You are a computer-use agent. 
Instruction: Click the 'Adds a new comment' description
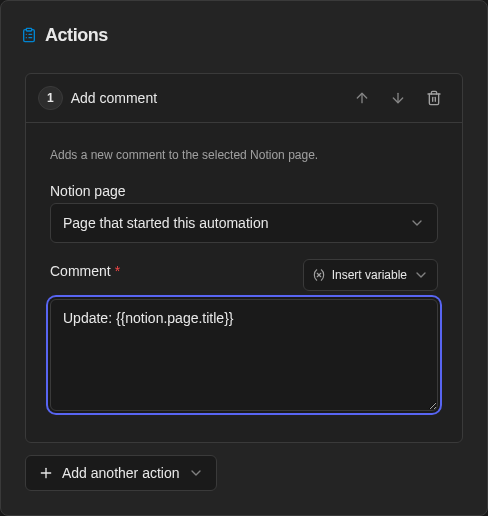pos(184,155)
